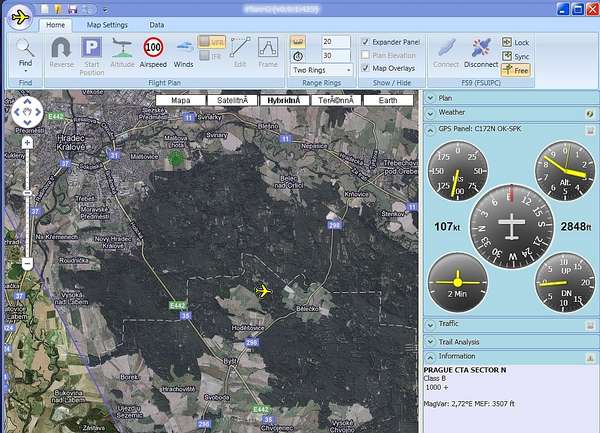Open the Two Rings dropdown

pos(321,70)
